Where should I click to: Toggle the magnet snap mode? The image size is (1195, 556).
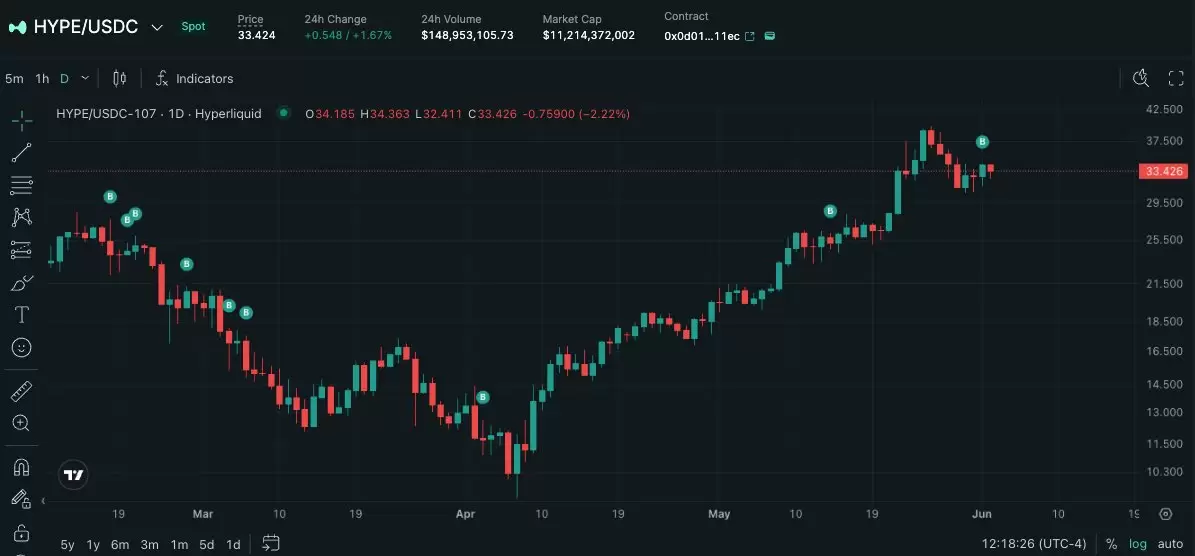tap(21, 467)
